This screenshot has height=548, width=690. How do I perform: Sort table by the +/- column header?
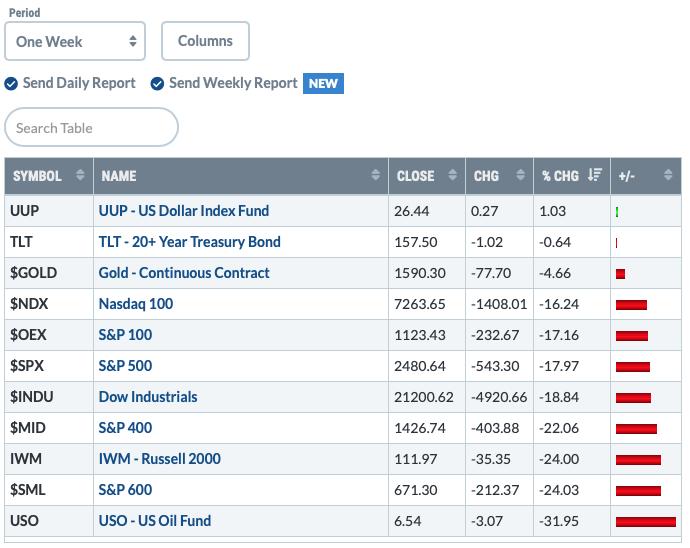pos(646,176)
